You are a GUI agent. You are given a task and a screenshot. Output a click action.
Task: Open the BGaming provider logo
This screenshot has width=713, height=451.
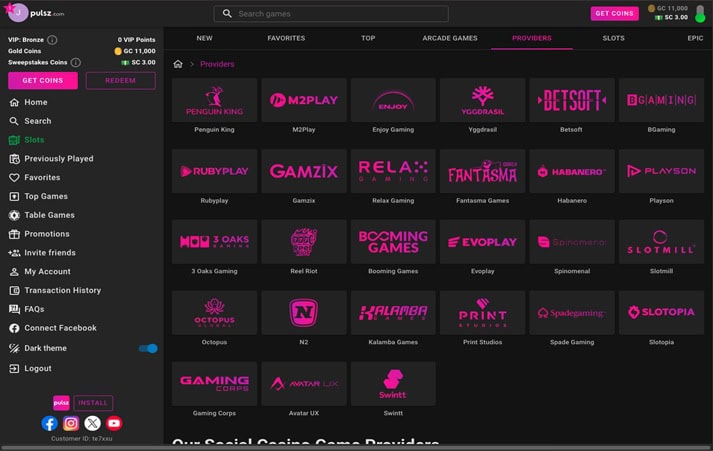[x=661, y=100]
